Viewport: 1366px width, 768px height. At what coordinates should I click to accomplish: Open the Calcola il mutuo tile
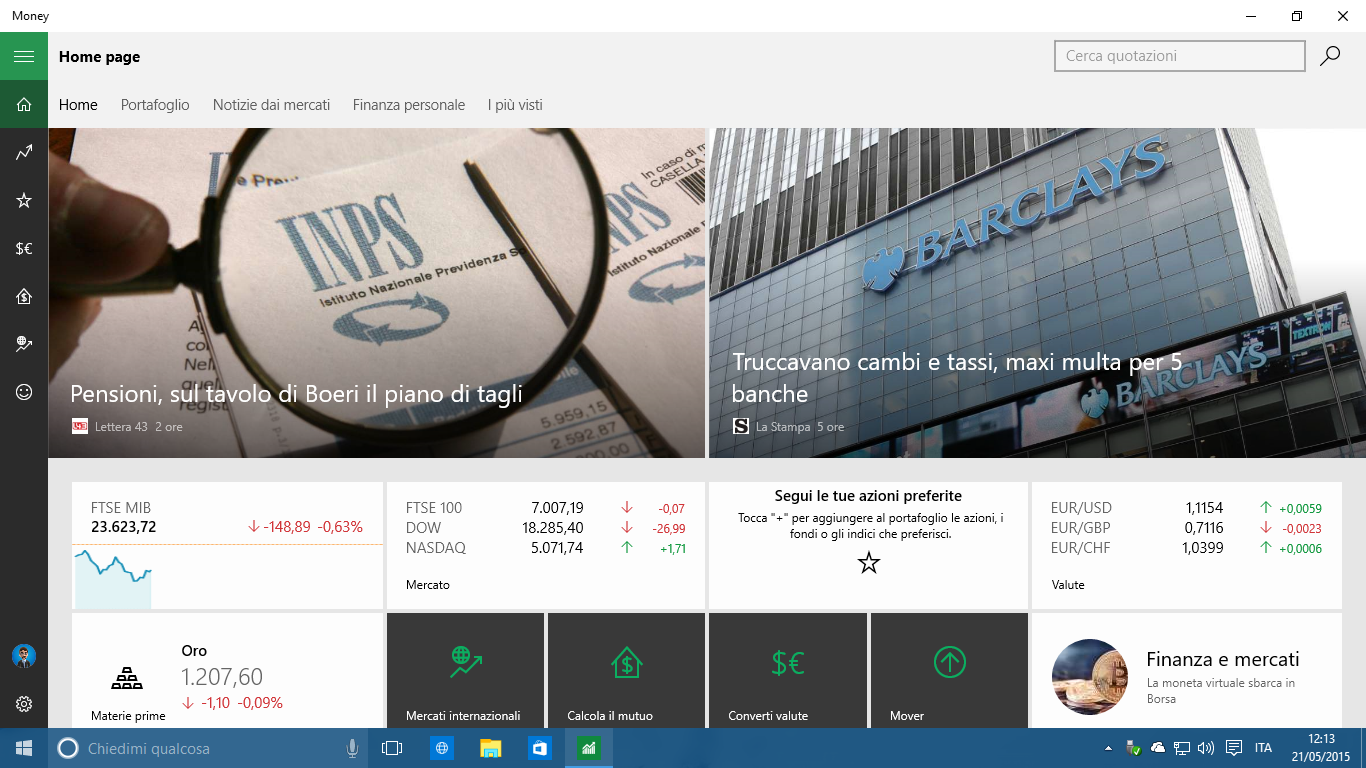coord(627,670)
